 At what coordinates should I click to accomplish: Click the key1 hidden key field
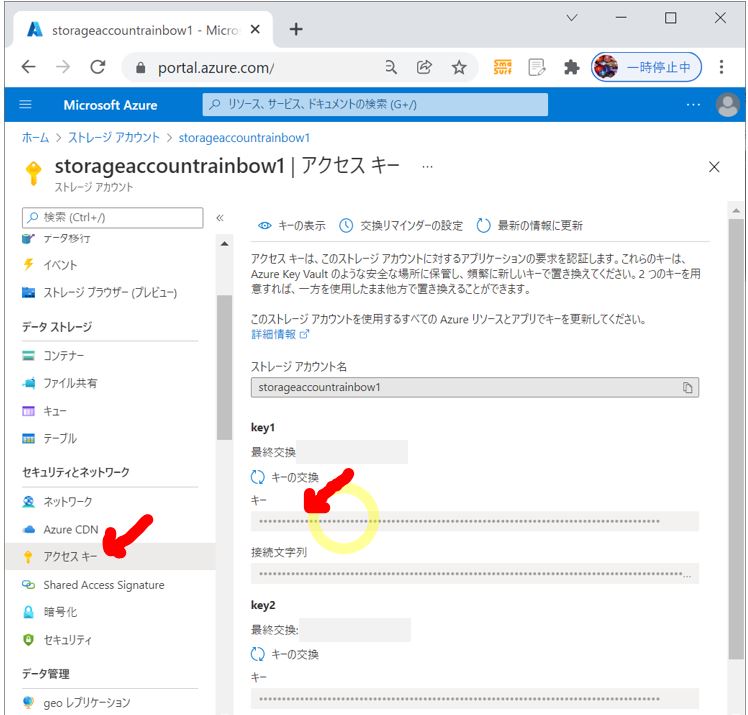pos(475,521)
